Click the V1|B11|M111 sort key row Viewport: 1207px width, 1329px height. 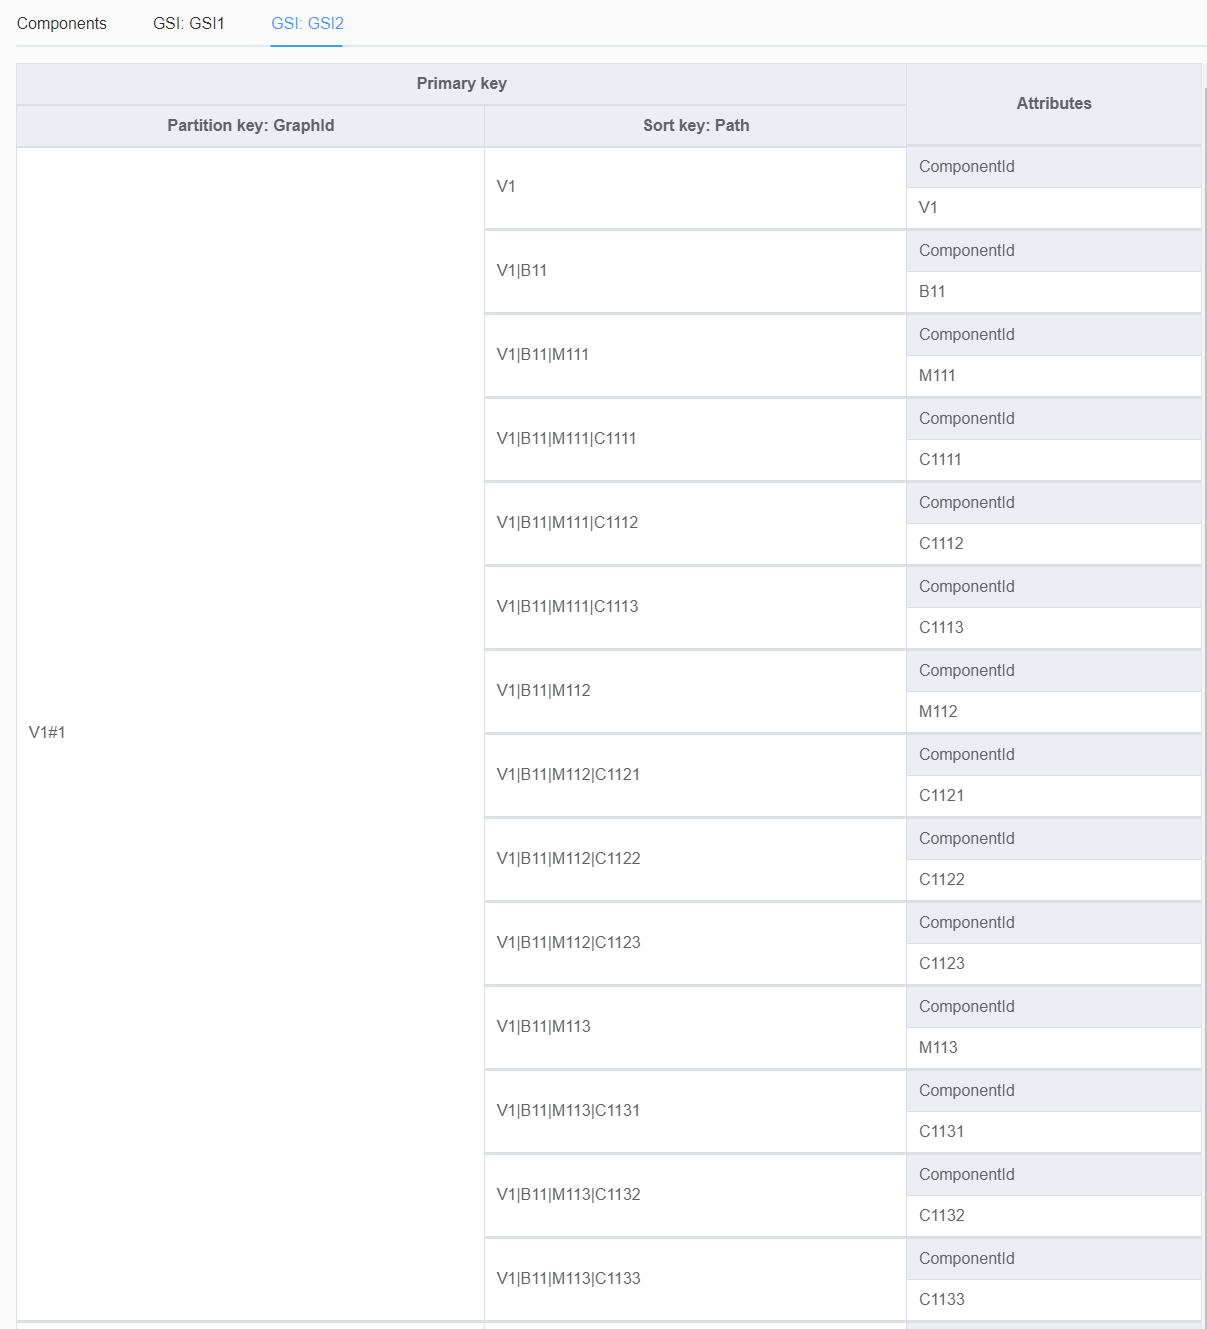click(541, 354)
